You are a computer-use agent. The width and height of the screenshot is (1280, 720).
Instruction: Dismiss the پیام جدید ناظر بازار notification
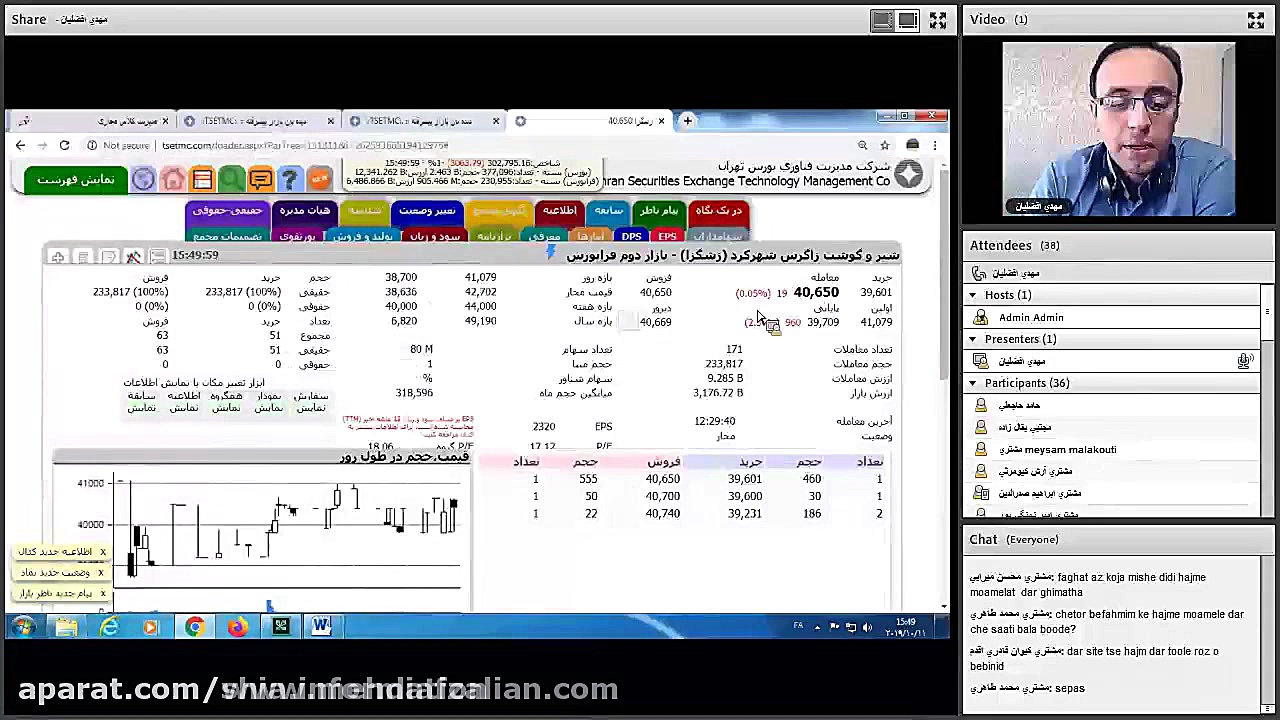point(102,594)
